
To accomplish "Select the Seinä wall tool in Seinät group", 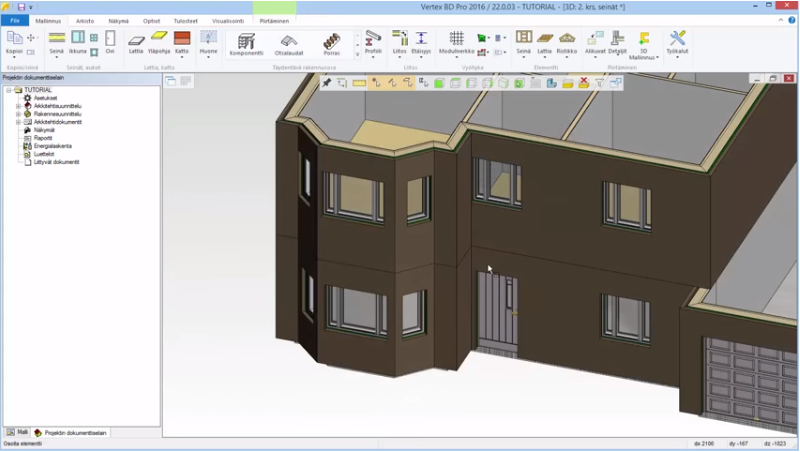I will (57, 41).
